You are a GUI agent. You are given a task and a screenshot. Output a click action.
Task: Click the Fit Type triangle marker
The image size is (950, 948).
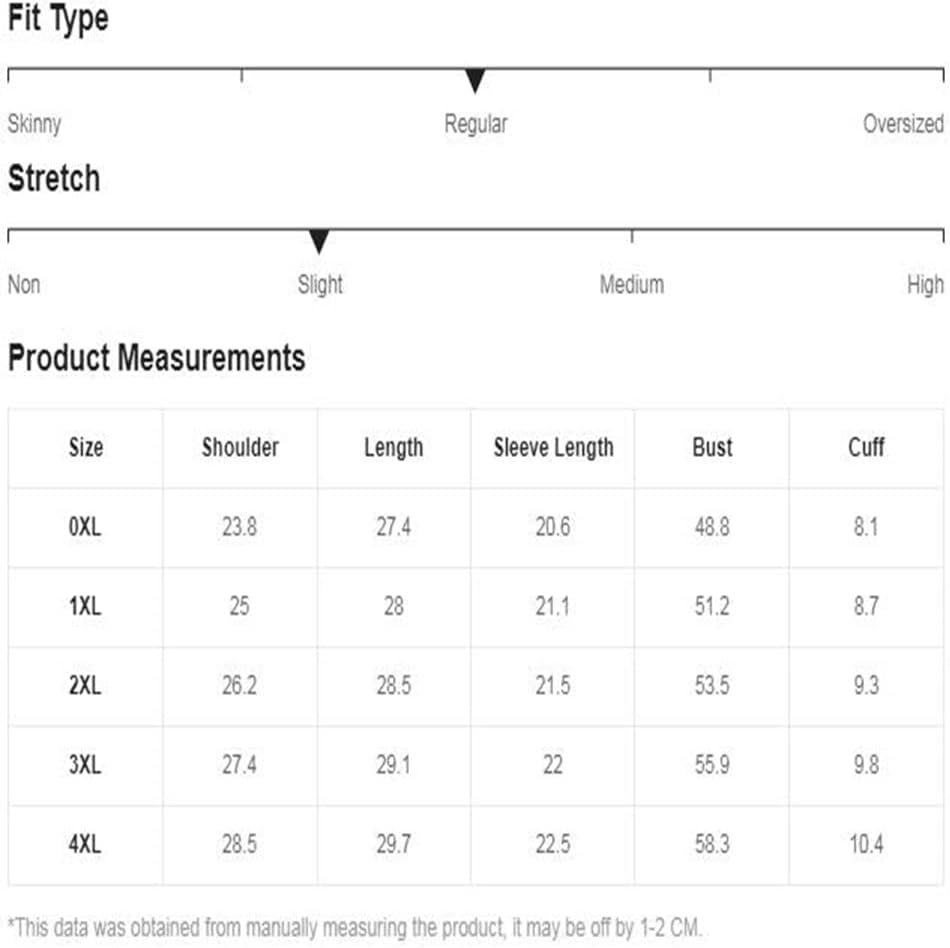point(475,81)
